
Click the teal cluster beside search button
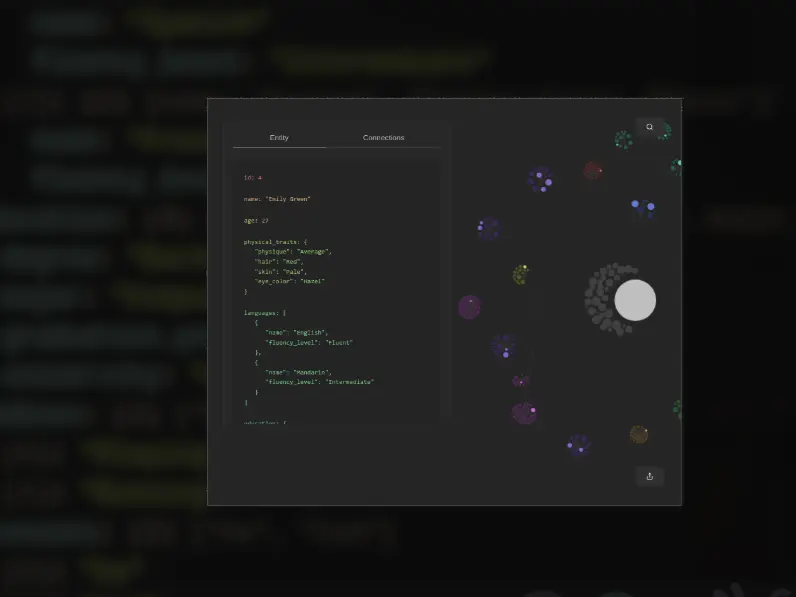tap(624, 140)
